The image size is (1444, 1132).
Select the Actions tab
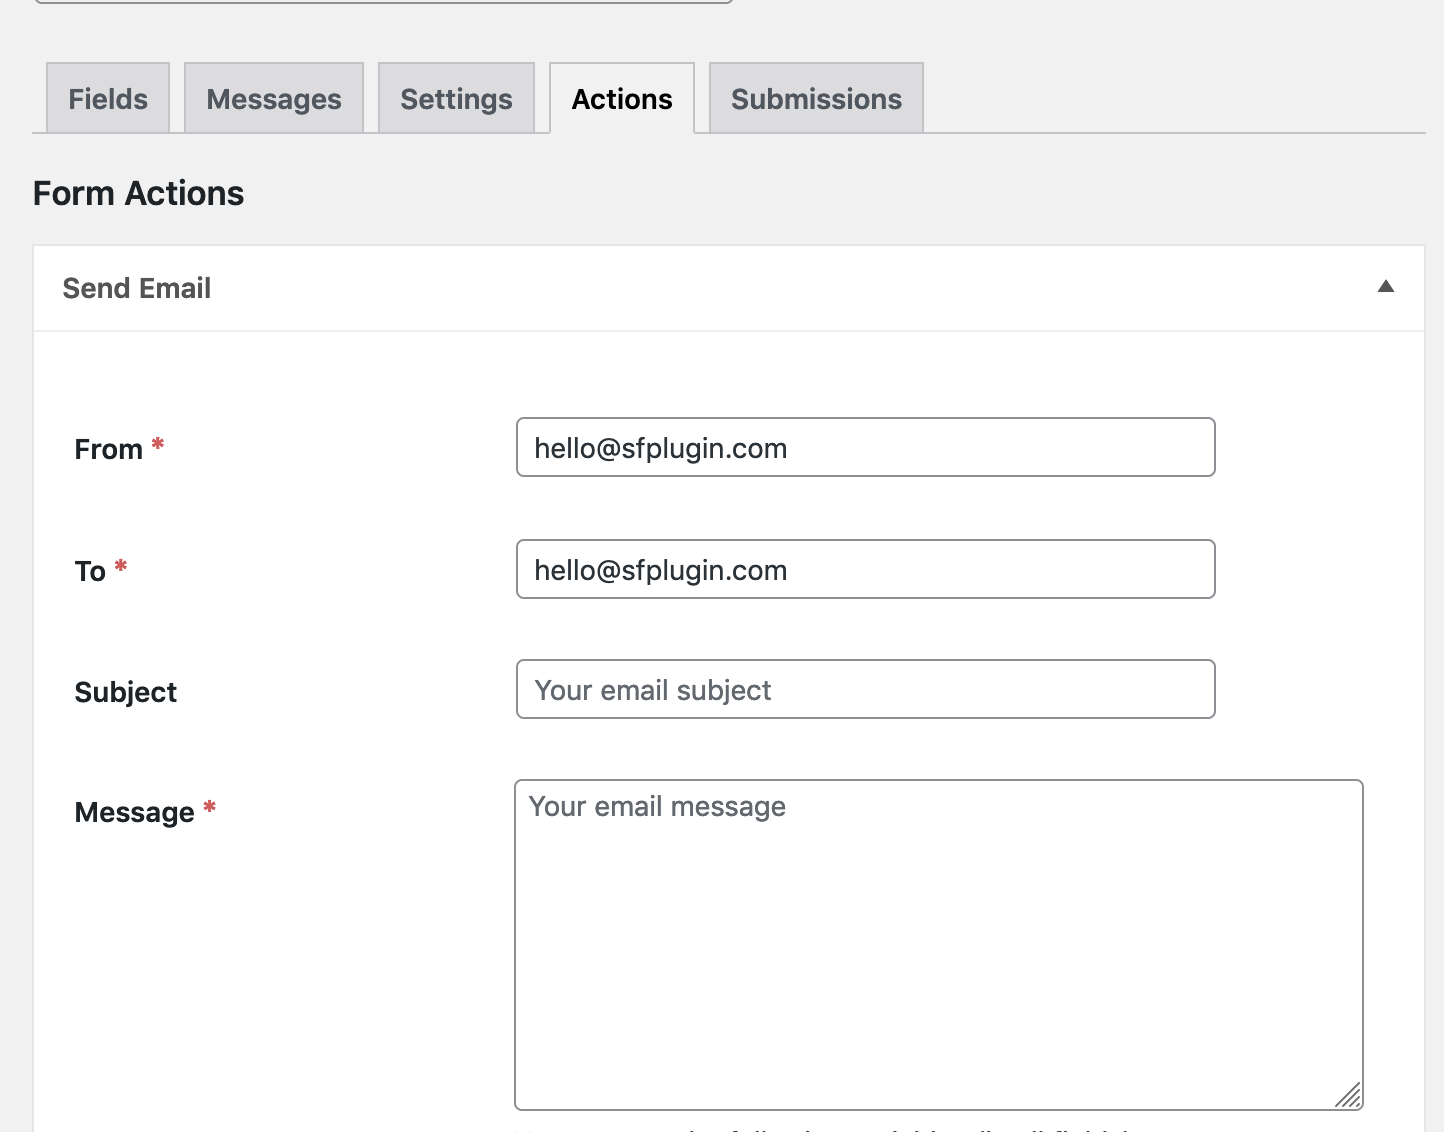621,98
